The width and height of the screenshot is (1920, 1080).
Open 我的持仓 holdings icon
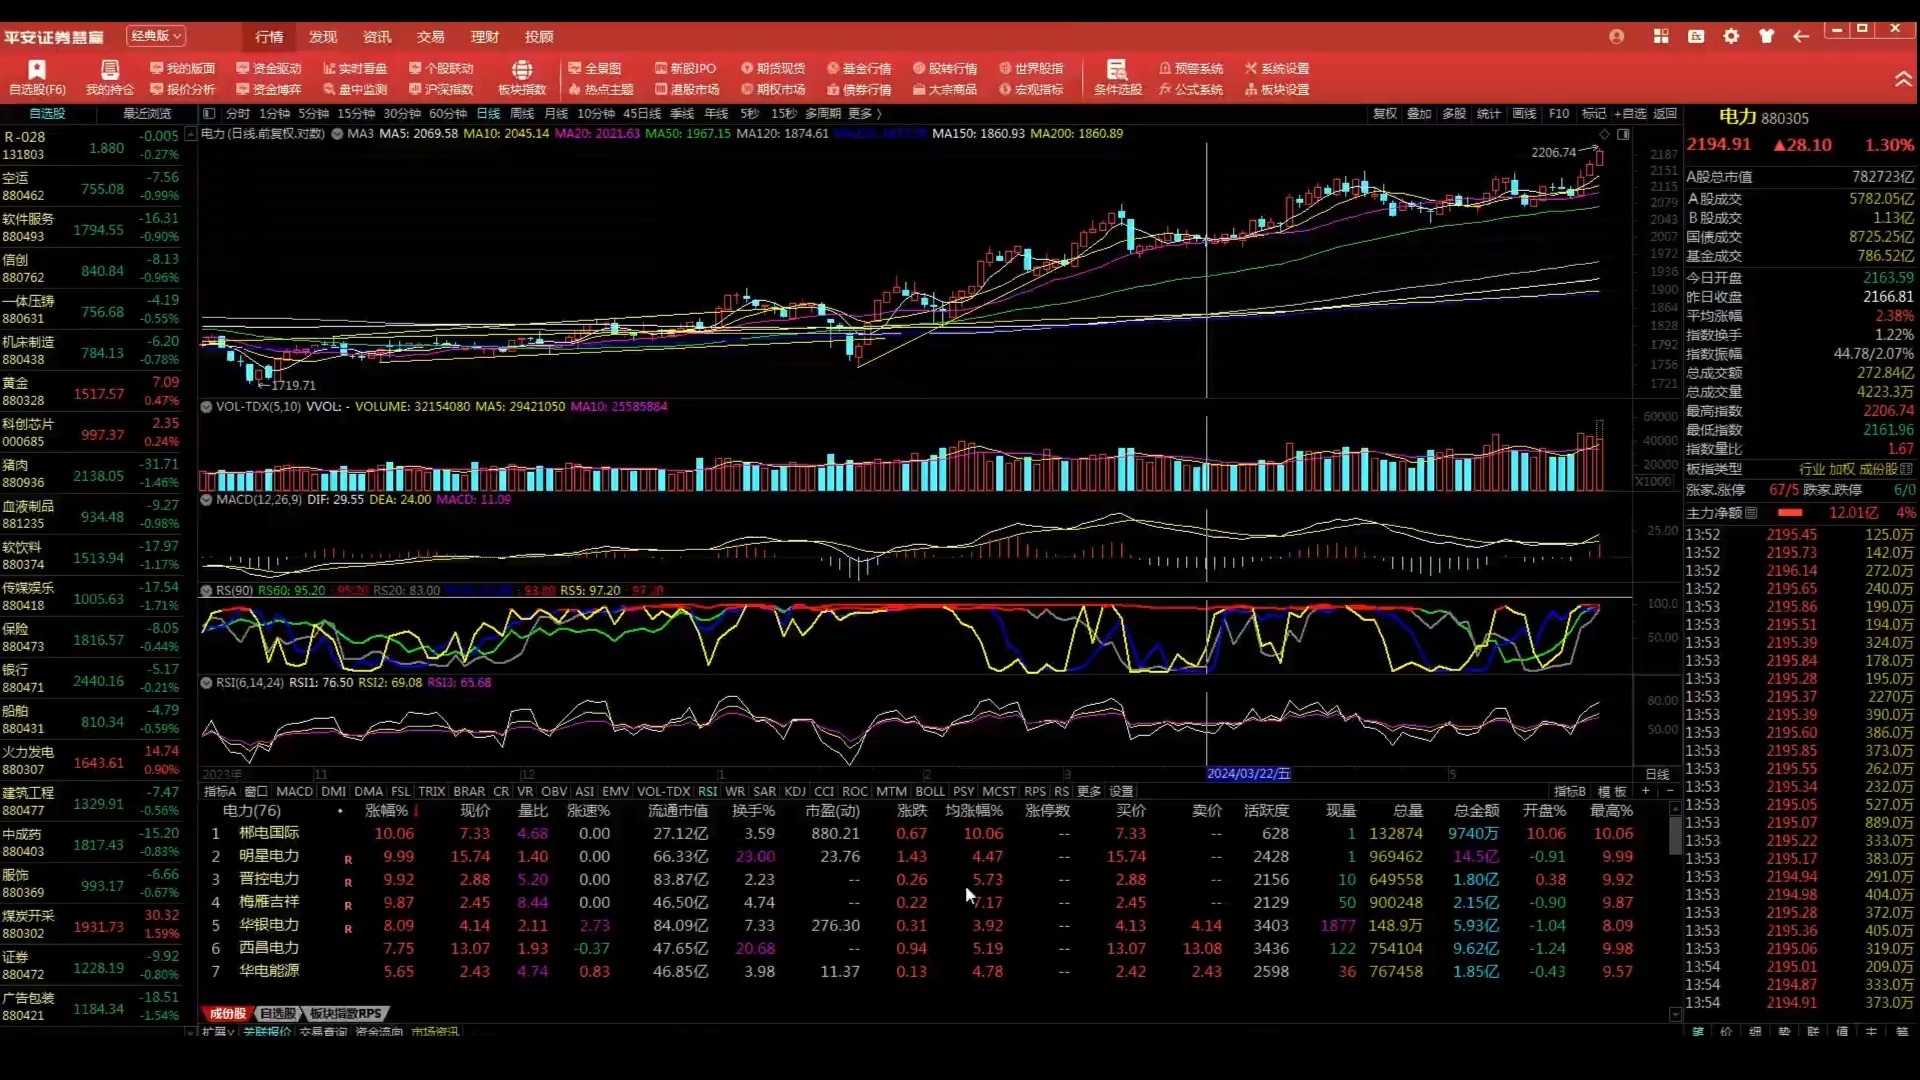click(x=109, y=77)
